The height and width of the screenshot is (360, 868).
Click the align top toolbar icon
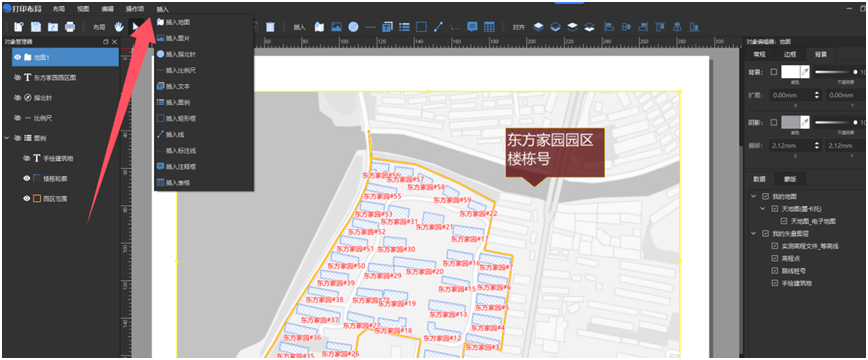point(660,27)
